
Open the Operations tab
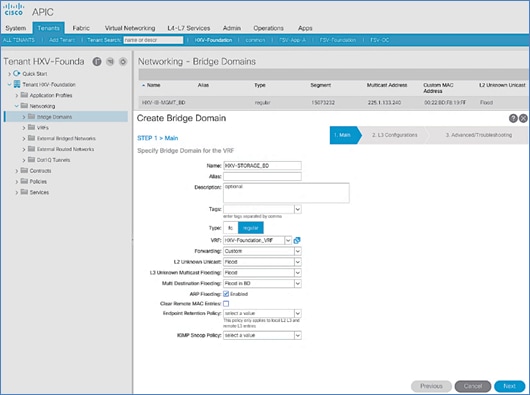(269, 28)
